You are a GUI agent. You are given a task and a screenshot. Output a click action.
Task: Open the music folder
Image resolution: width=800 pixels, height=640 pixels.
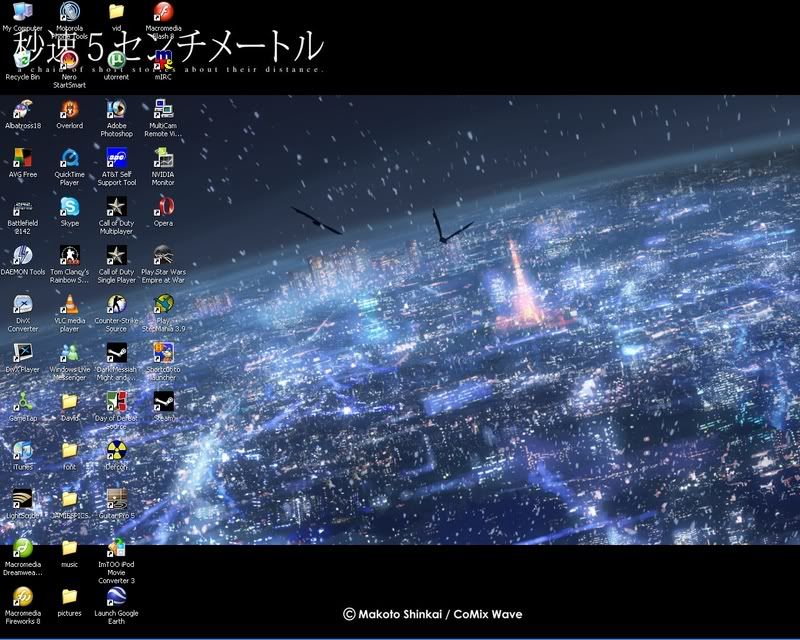point(67,550)
